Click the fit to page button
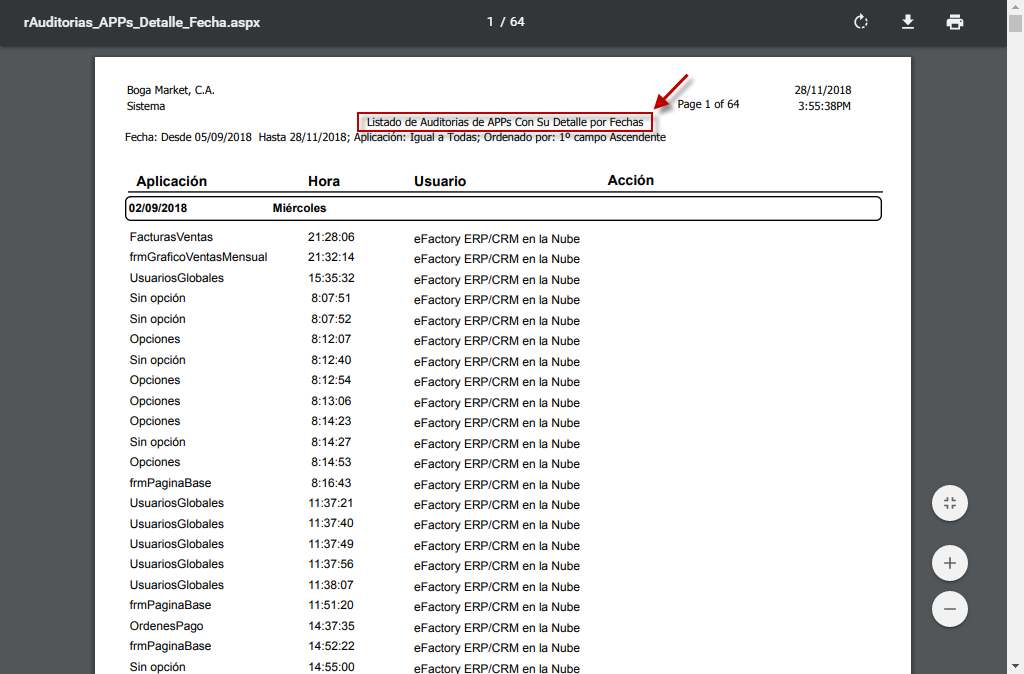This screenshot has width=1024, height=674. [x=950, y=503]
